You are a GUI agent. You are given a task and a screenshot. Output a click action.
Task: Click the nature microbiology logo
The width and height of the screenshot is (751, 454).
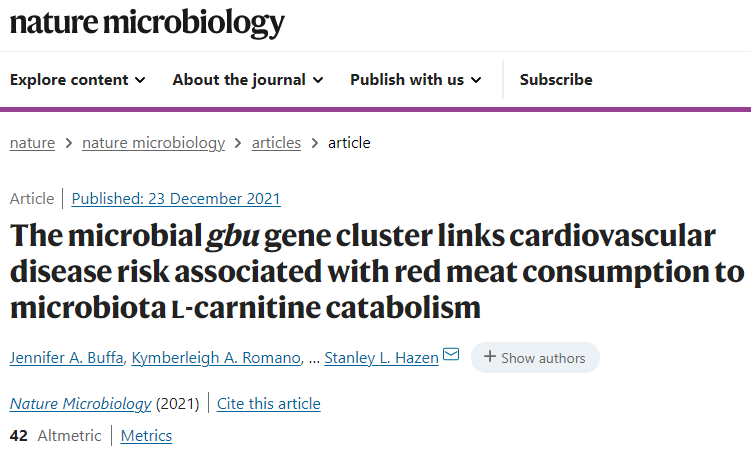click(147, 23)
